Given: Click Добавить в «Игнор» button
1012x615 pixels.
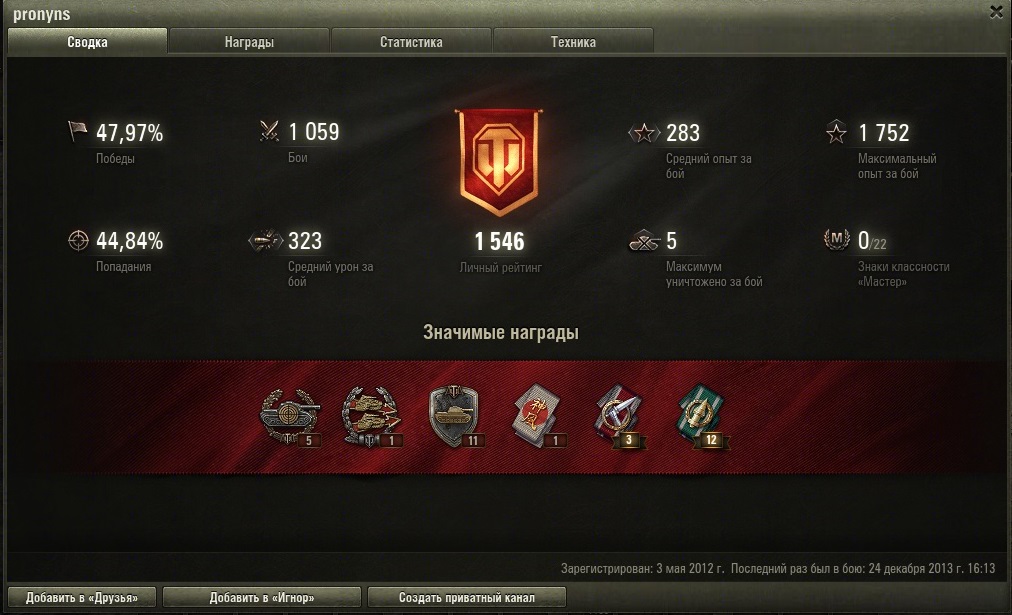Looking at the screenshot, I should pyautogui.click(x=261, y=598).
